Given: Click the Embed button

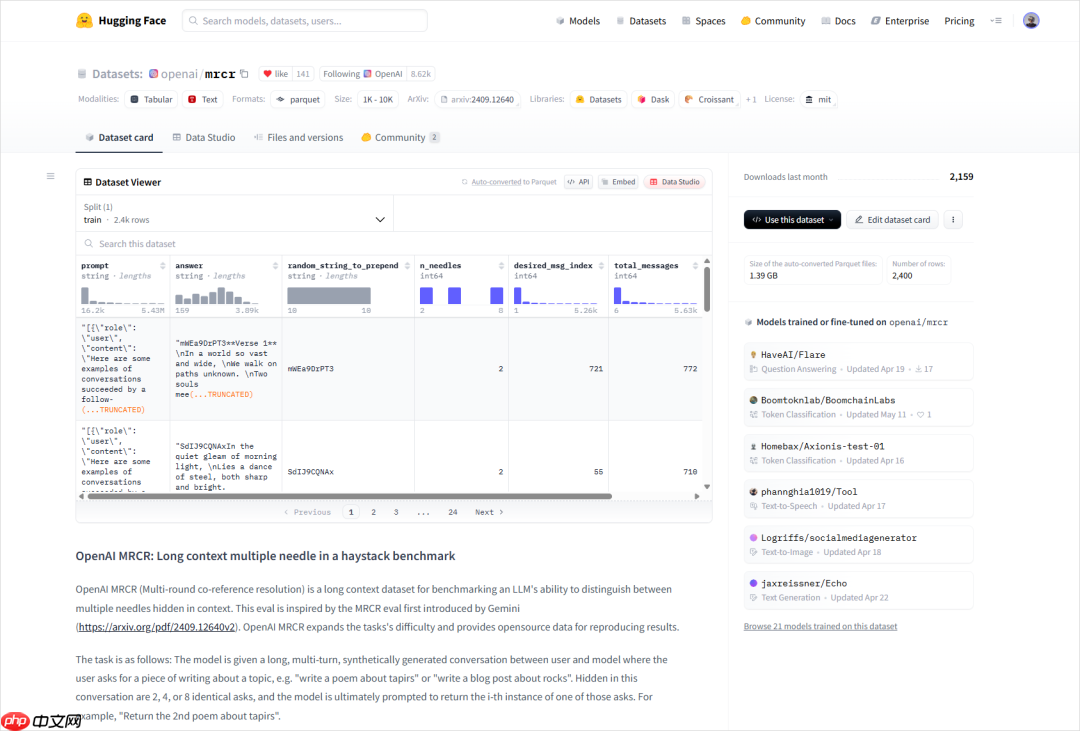Looking at the screenshot, I should tap(618, 182).
